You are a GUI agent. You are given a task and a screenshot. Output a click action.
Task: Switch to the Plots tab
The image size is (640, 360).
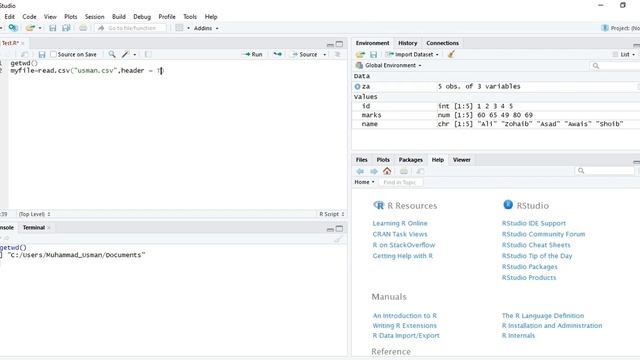click(x=383, y=160)
